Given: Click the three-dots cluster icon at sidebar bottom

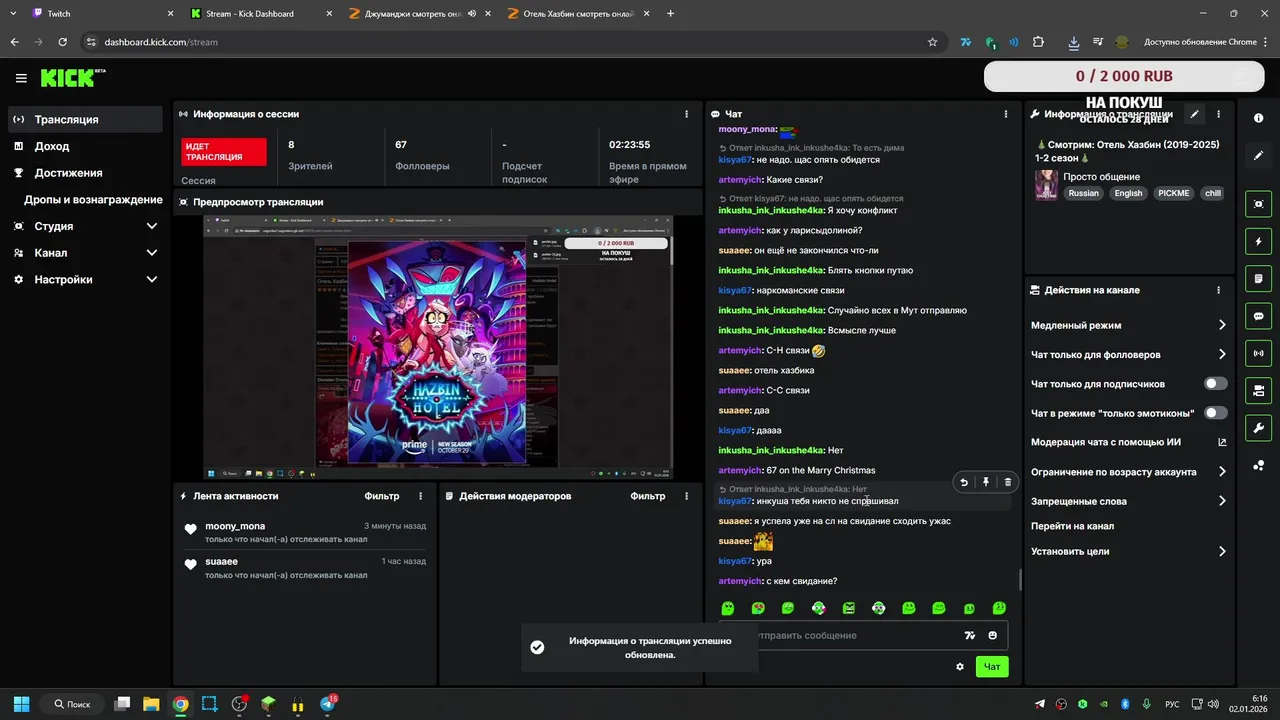Looking at the screenshot, I should [1258, 465].
